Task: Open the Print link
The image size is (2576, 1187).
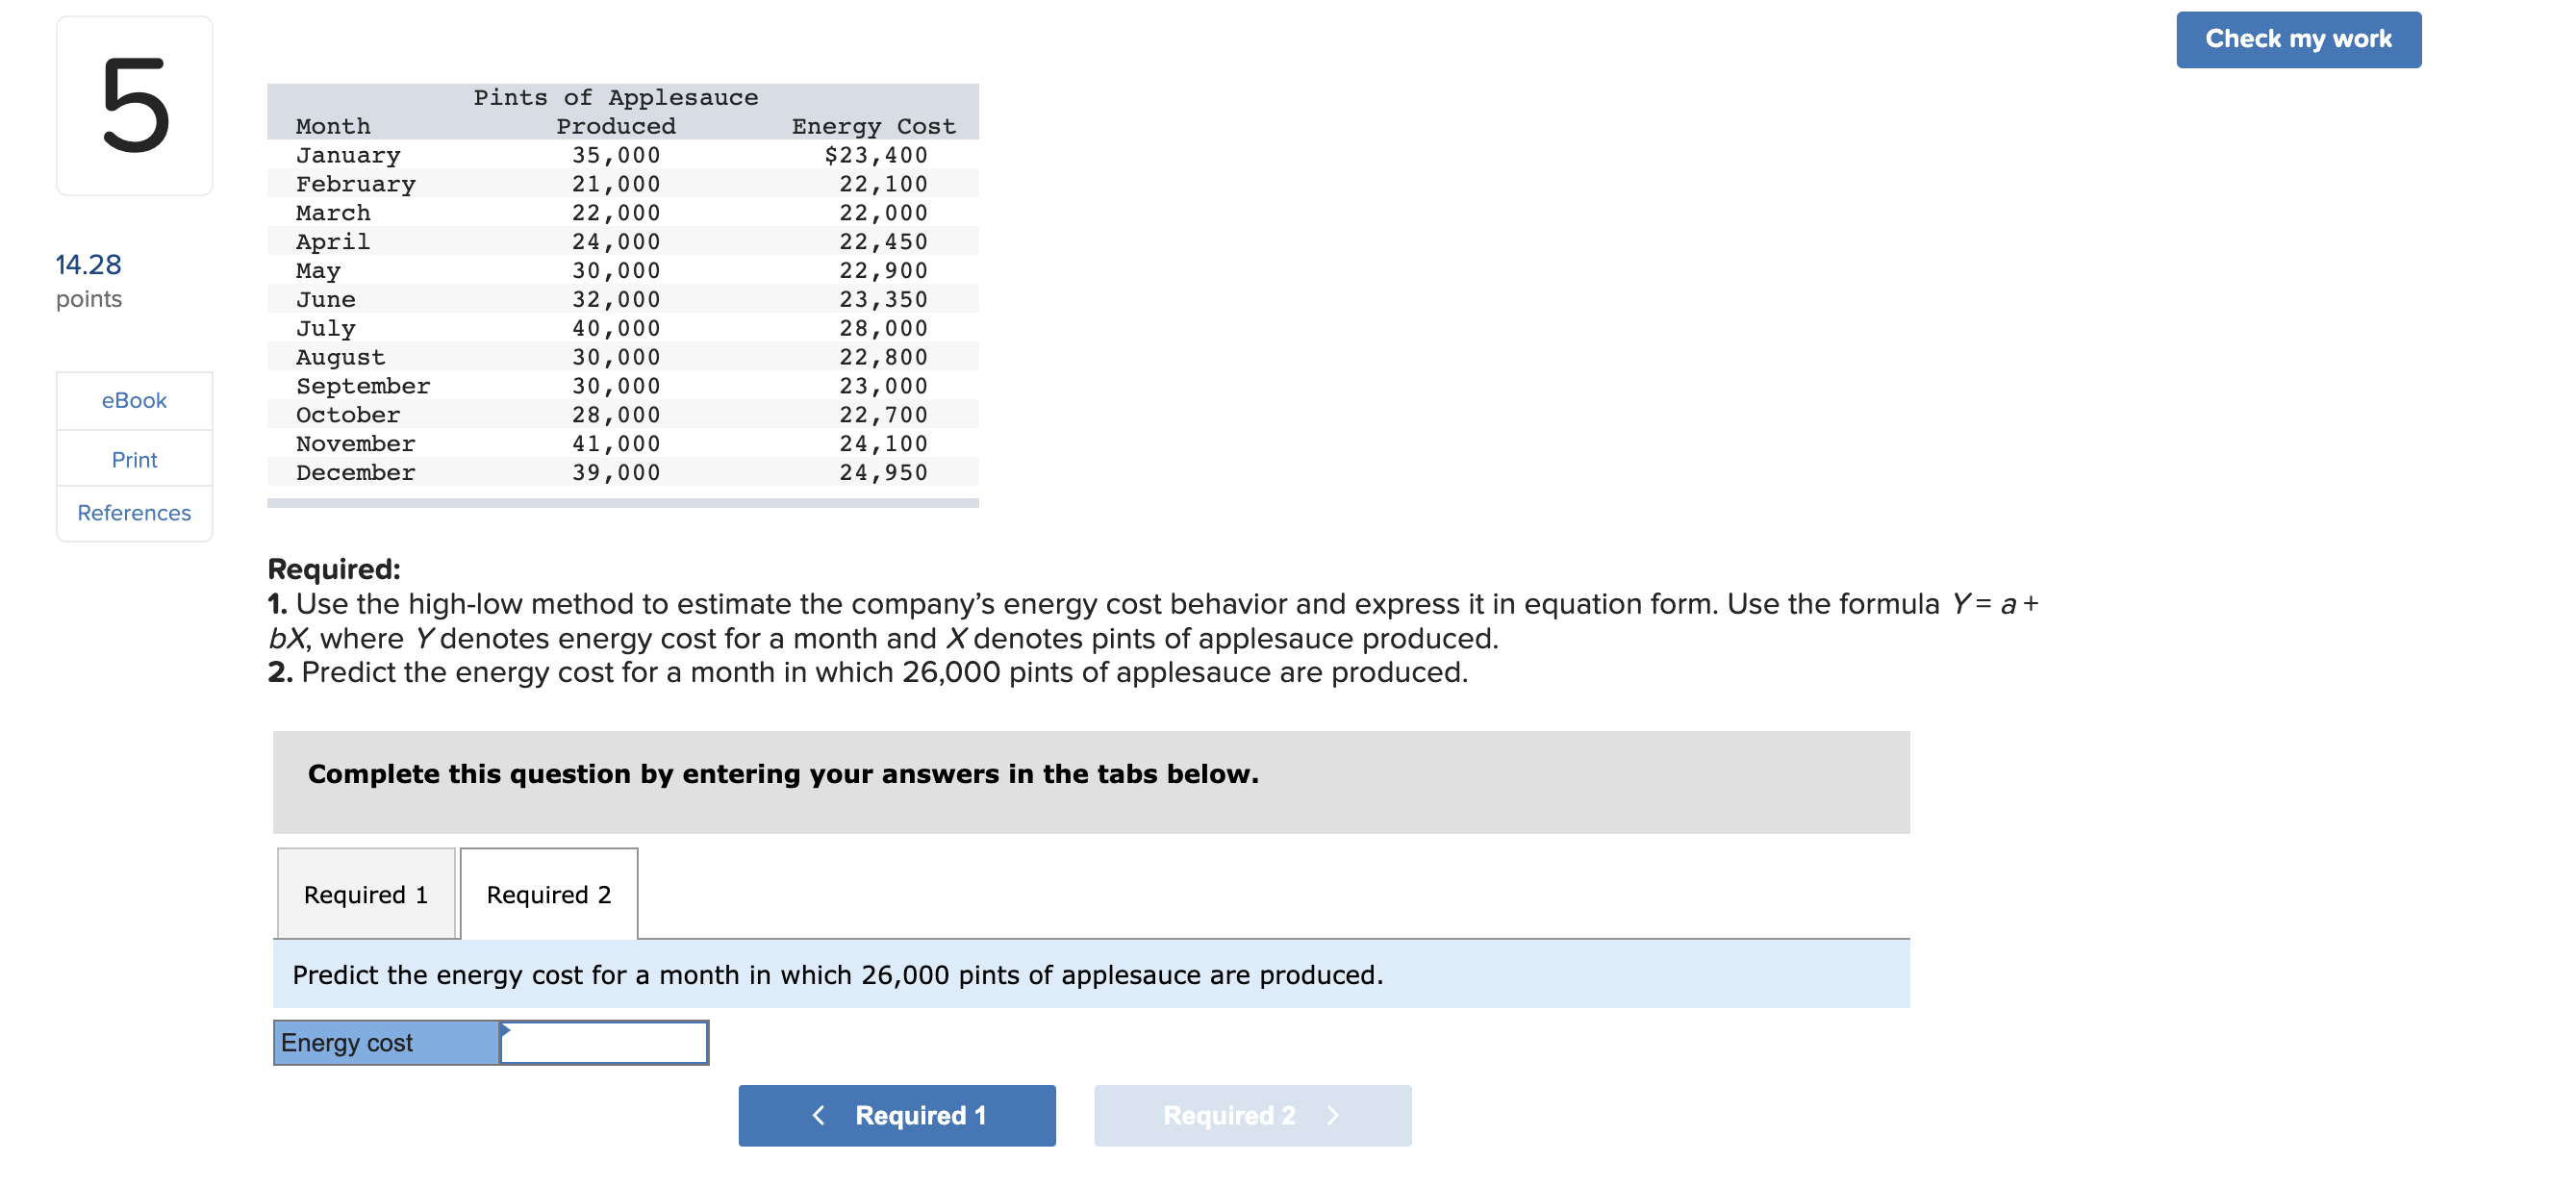Action: click(x=134, y=459)
